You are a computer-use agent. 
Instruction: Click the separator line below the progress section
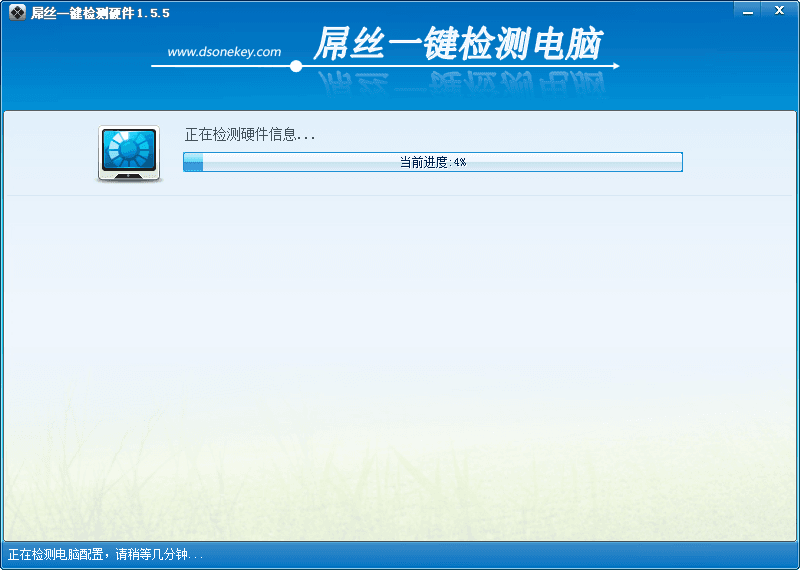coord(400,195)
